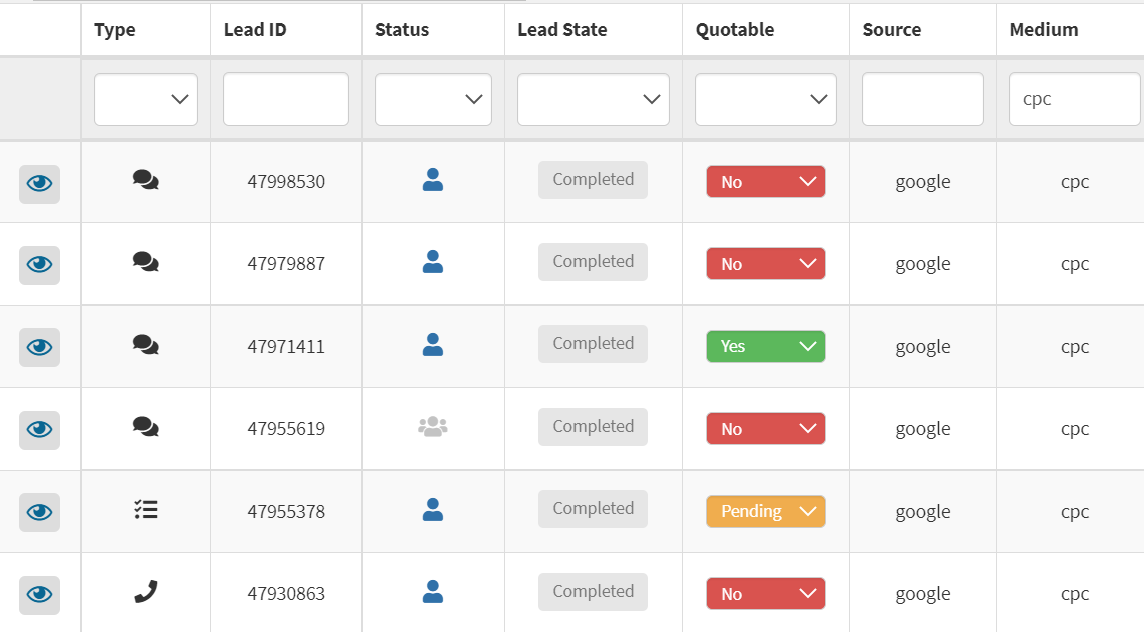Select Lead ID text 47955619

286,428
